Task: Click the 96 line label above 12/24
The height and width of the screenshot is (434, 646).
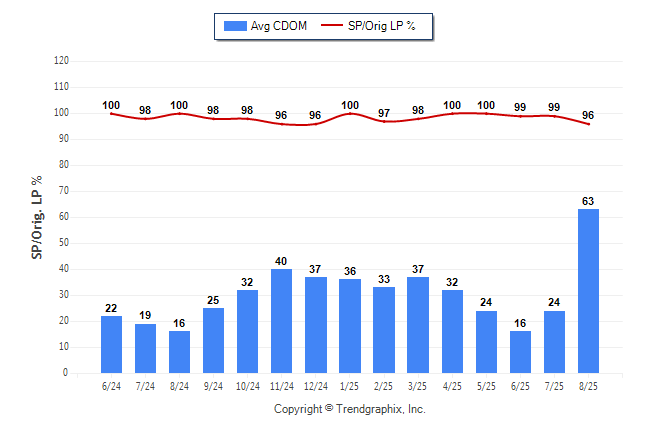Action: tap(315, 115)
